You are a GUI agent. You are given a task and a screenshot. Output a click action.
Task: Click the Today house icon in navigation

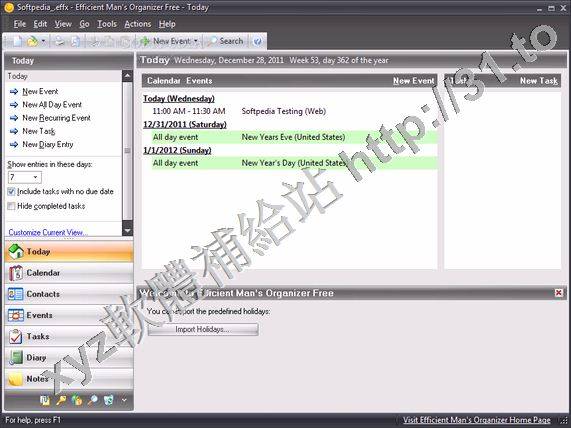16,252
